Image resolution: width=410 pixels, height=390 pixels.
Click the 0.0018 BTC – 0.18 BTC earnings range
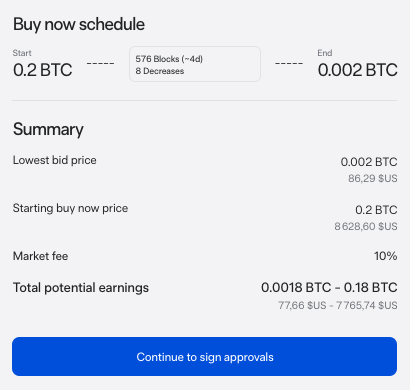coord(329,287)
